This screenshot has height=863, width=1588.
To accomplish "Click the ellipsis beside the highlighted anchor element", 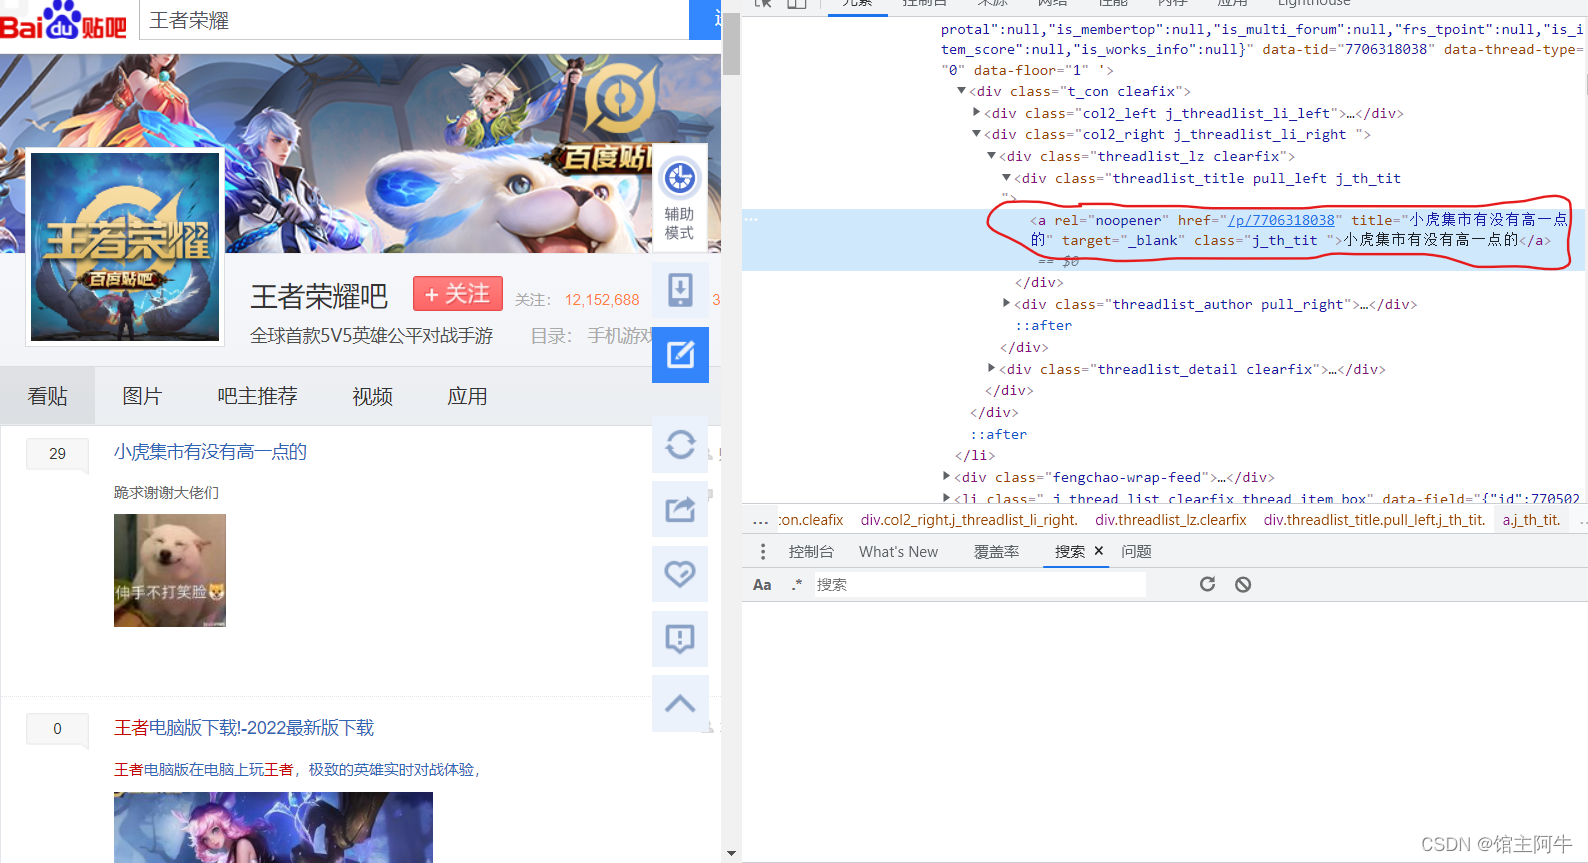I will [751, 219].
